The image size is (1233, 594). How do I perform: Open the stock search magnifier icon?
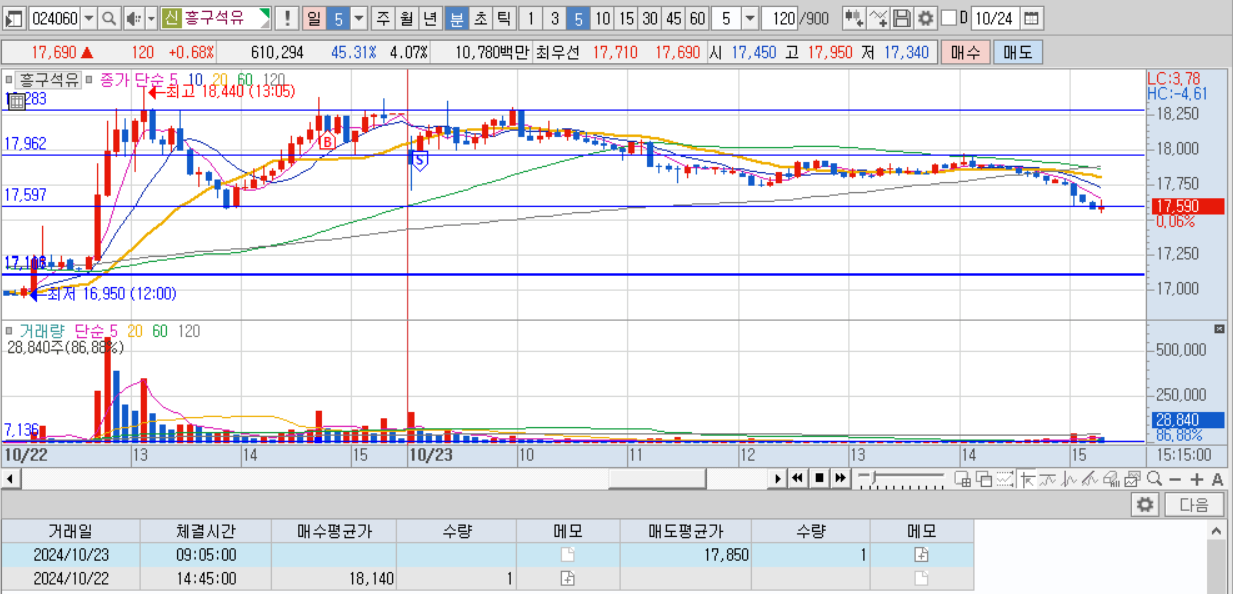[x=109, y=18]
